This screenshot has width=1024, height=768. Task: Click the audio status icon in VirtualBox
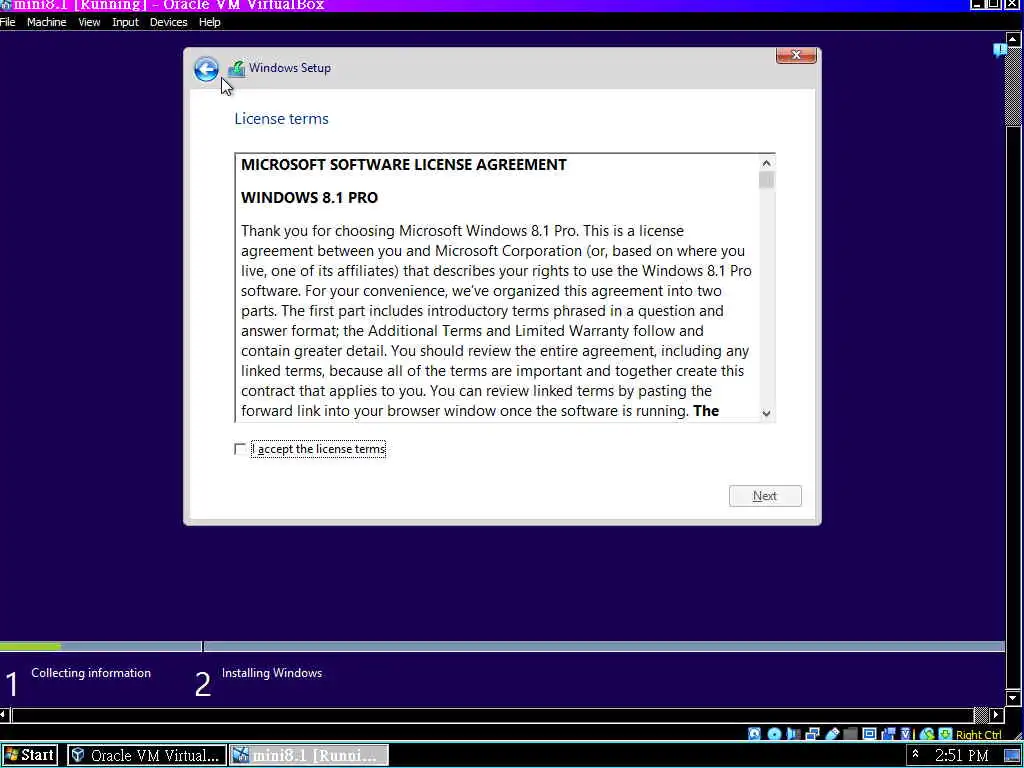pos(793,733)
